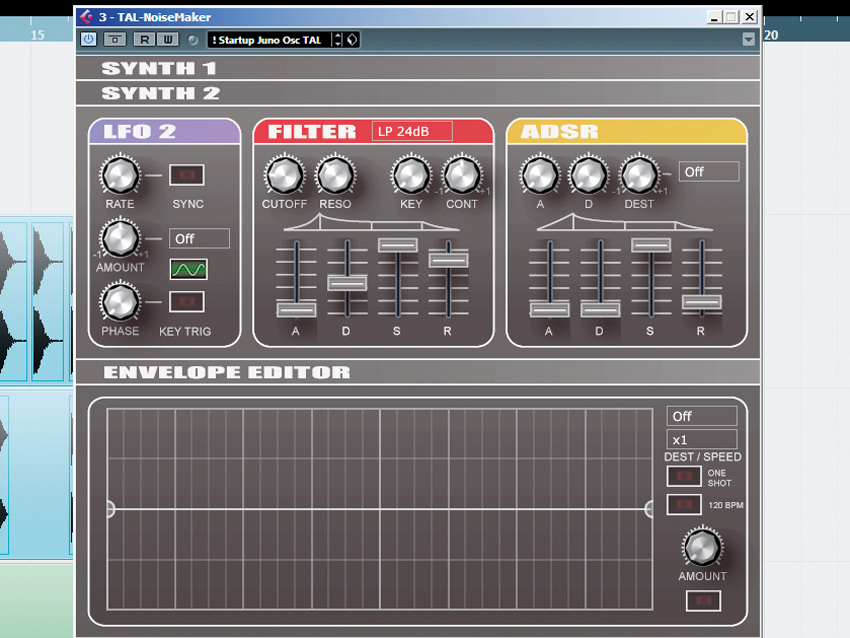Click the FILTER envelope R slider handle

[448, 260]
